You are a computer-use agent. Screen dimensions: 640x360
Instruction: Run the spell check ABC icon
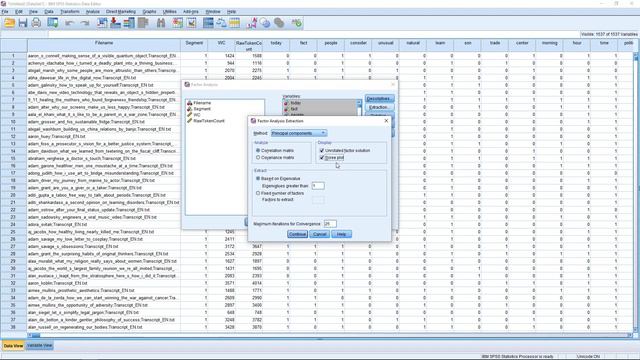pyautogui.click(x=297, y=23)
